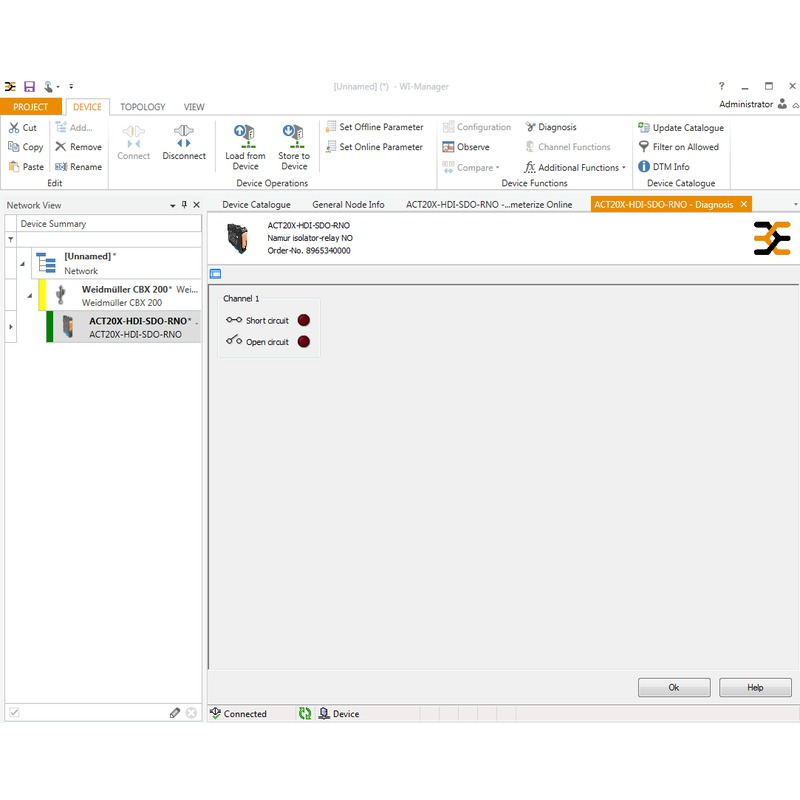Click Load from Device icon

(x=245, y=136)
